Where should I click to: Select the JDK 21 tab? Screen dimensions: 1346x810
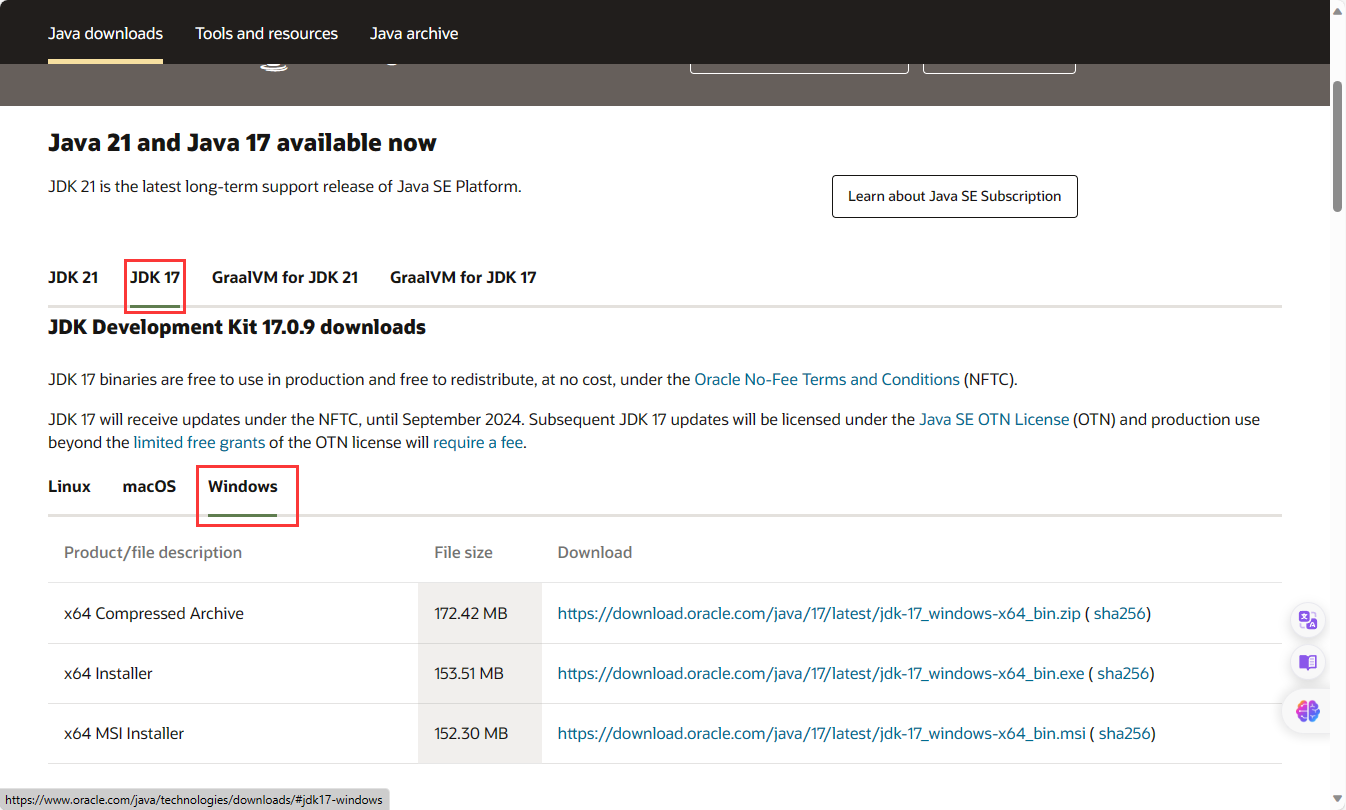tap(73, 277)
